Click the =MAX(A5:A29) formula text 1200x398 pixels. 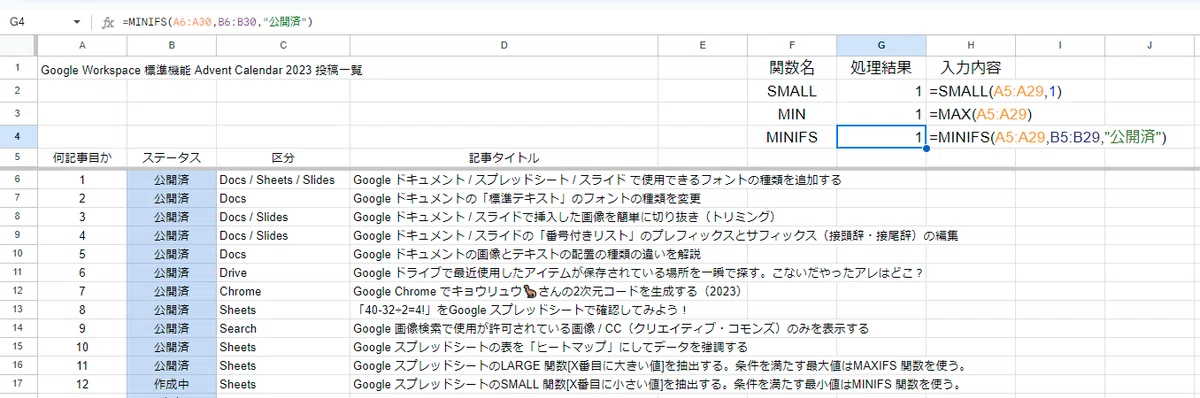coord(981,113)
